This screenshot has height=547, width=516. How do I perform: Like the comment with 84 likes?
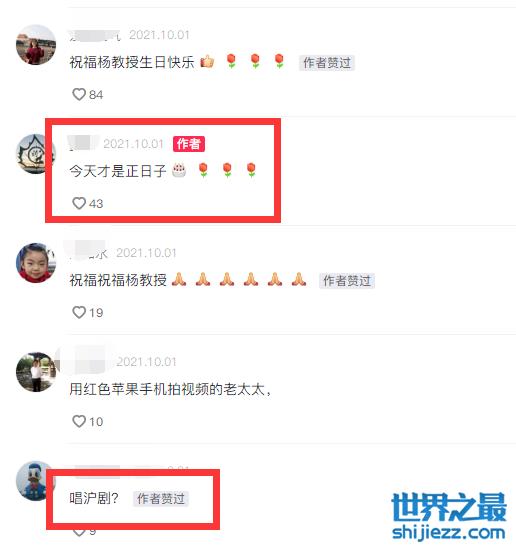(x=79, y=94)
